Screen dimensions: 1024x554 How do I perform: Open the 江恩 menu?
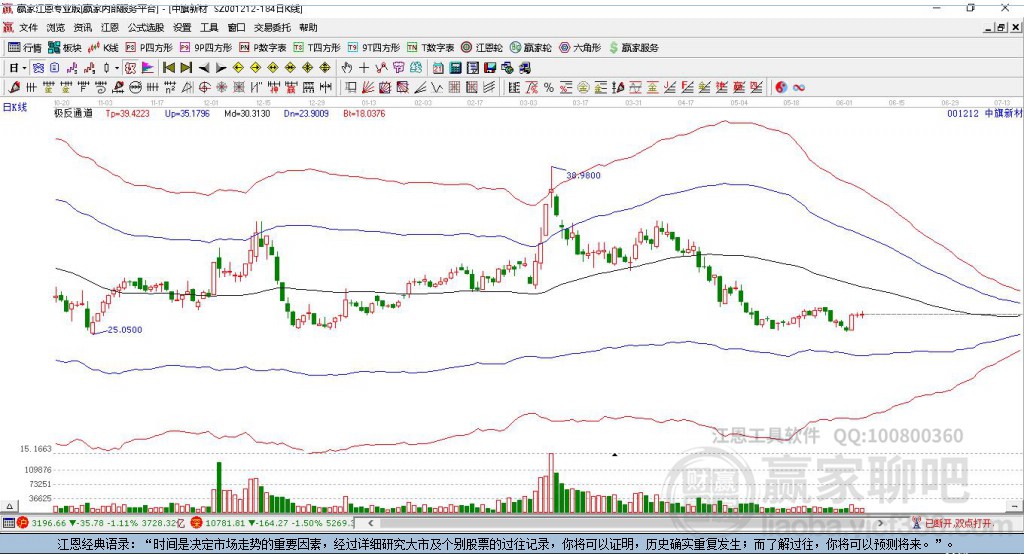[110, 27]
